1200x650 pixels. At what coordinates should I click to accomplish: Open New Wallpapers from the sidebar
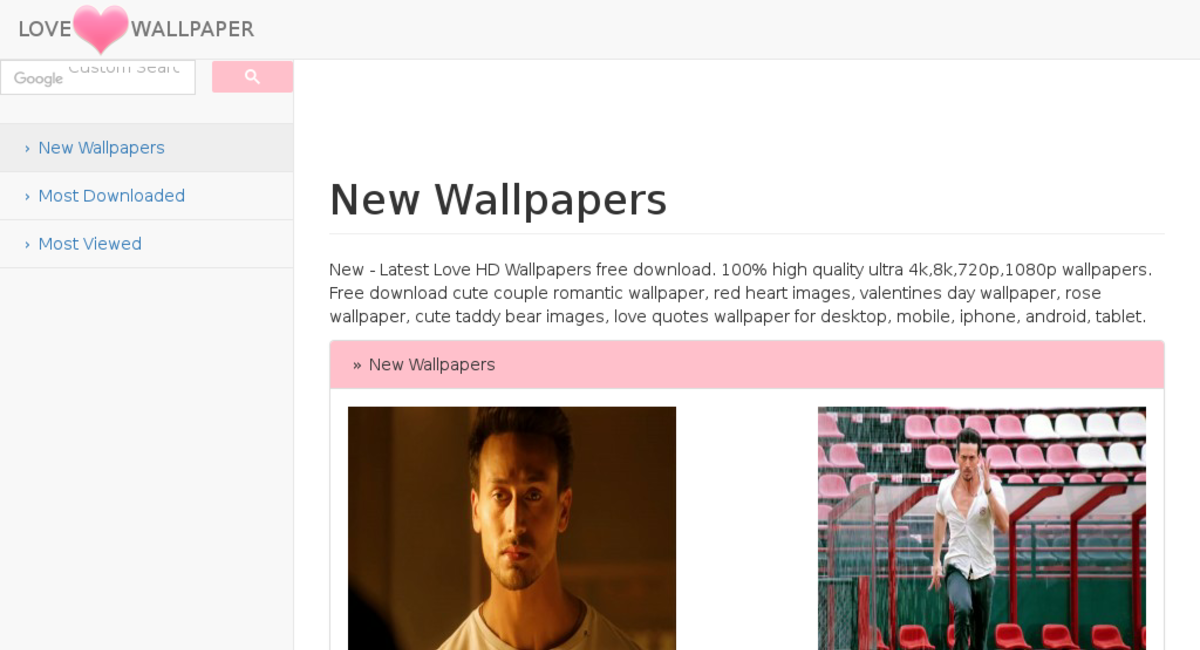coord(101,148)
